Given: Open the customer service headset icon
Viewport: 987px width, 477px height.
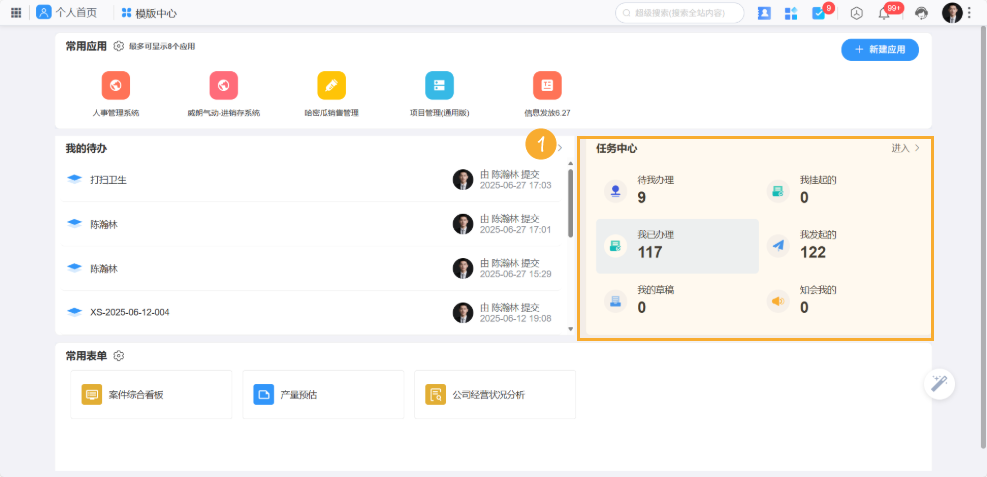Looking at the screenshot, I should (921, 13).
